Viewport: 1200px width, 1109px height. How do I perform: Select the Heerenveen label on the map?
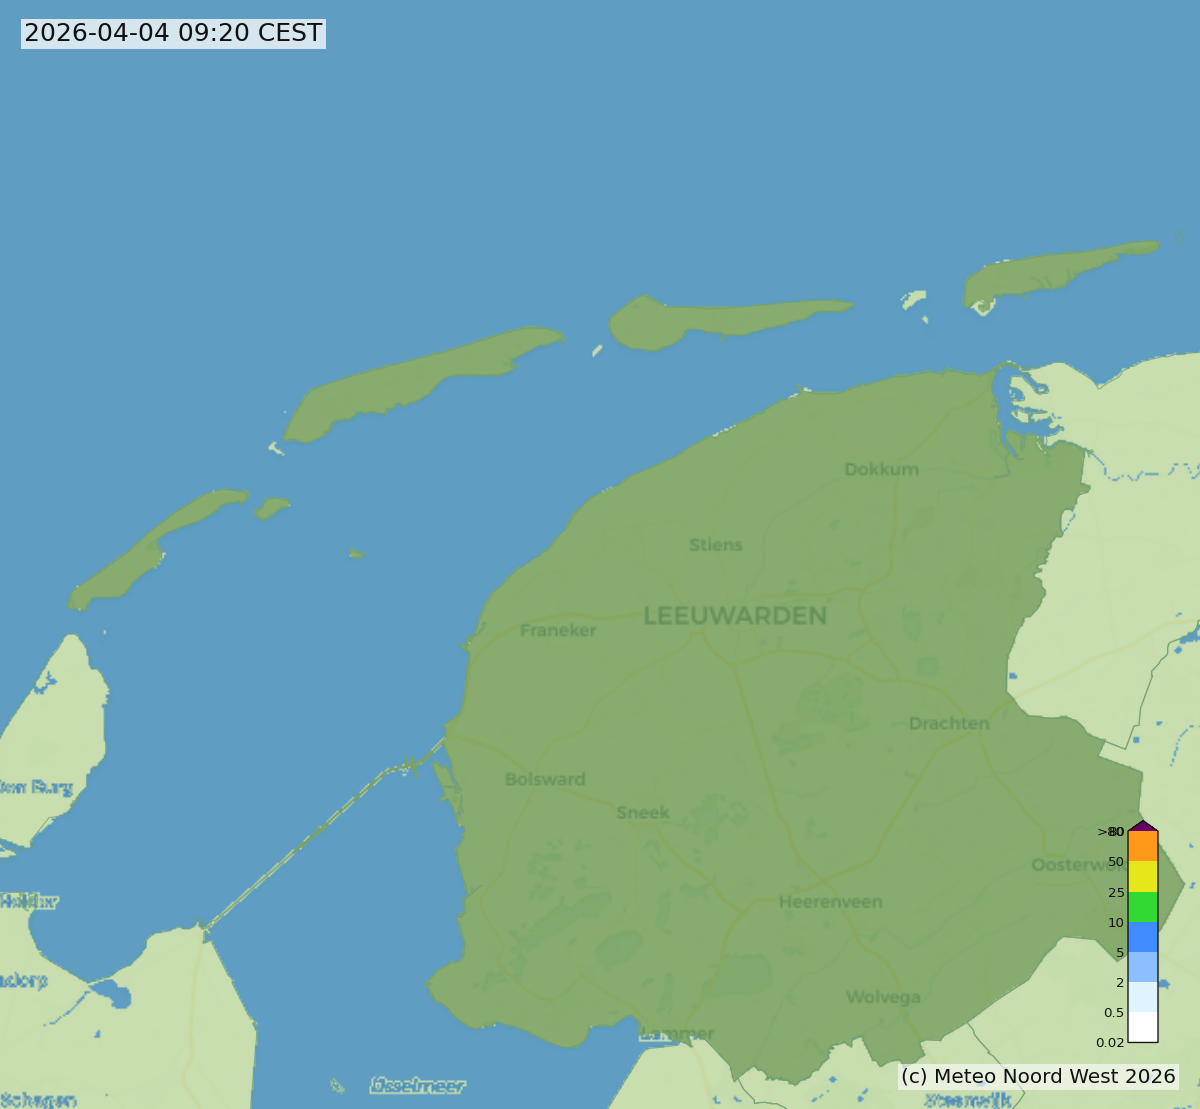830,903
